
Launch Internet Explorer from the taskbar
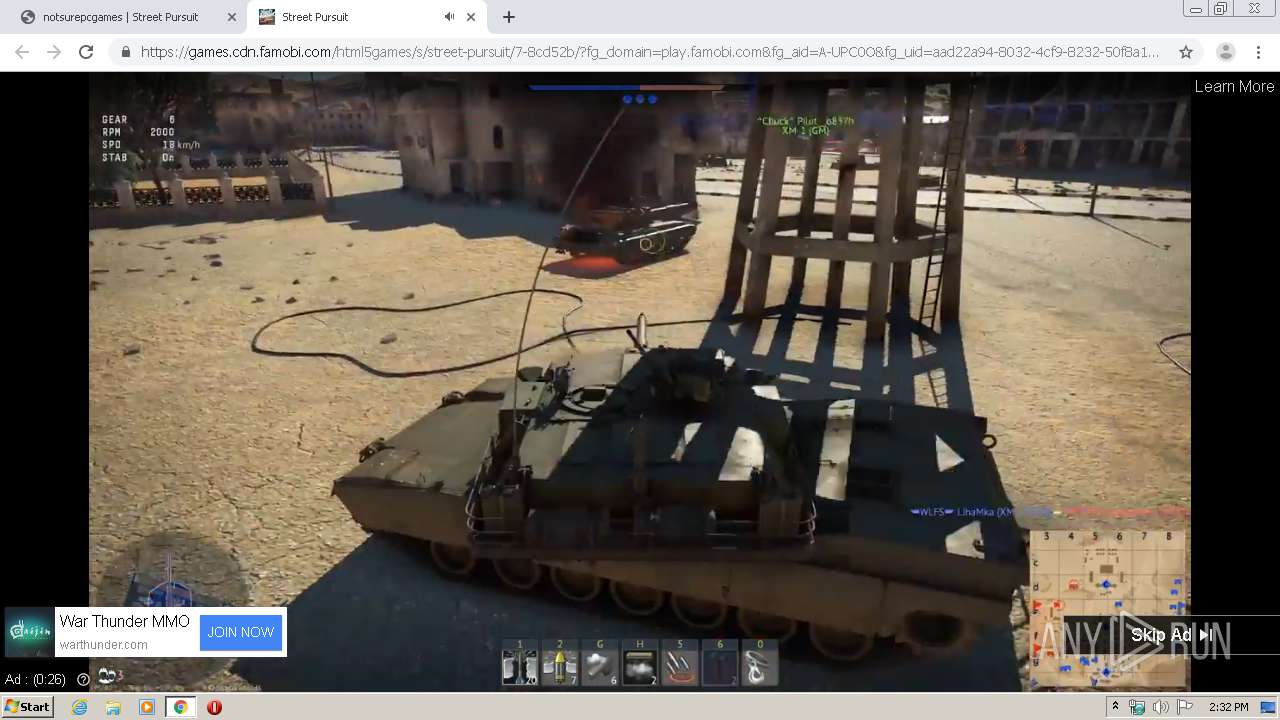tap(79, 707)
